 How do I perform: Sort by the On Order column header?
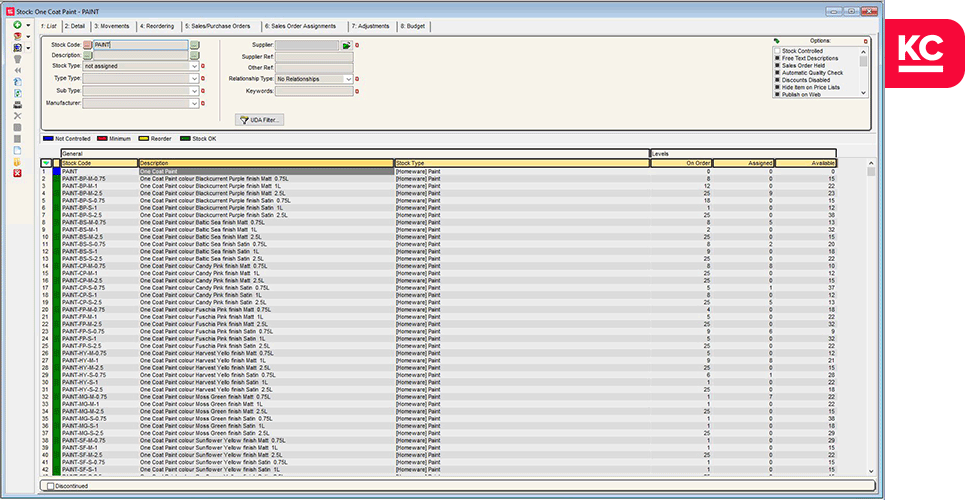(681, 163)
